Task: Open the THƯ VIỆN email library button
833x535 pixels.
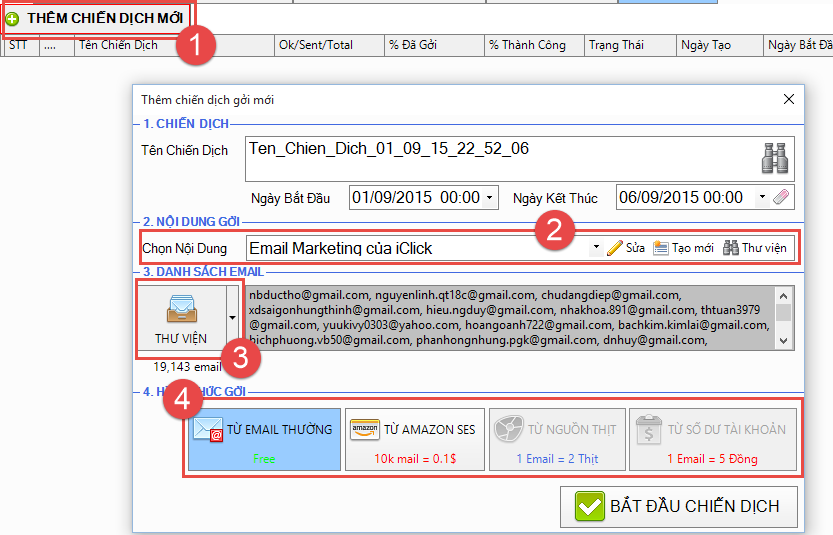Action: pos(181,318)
